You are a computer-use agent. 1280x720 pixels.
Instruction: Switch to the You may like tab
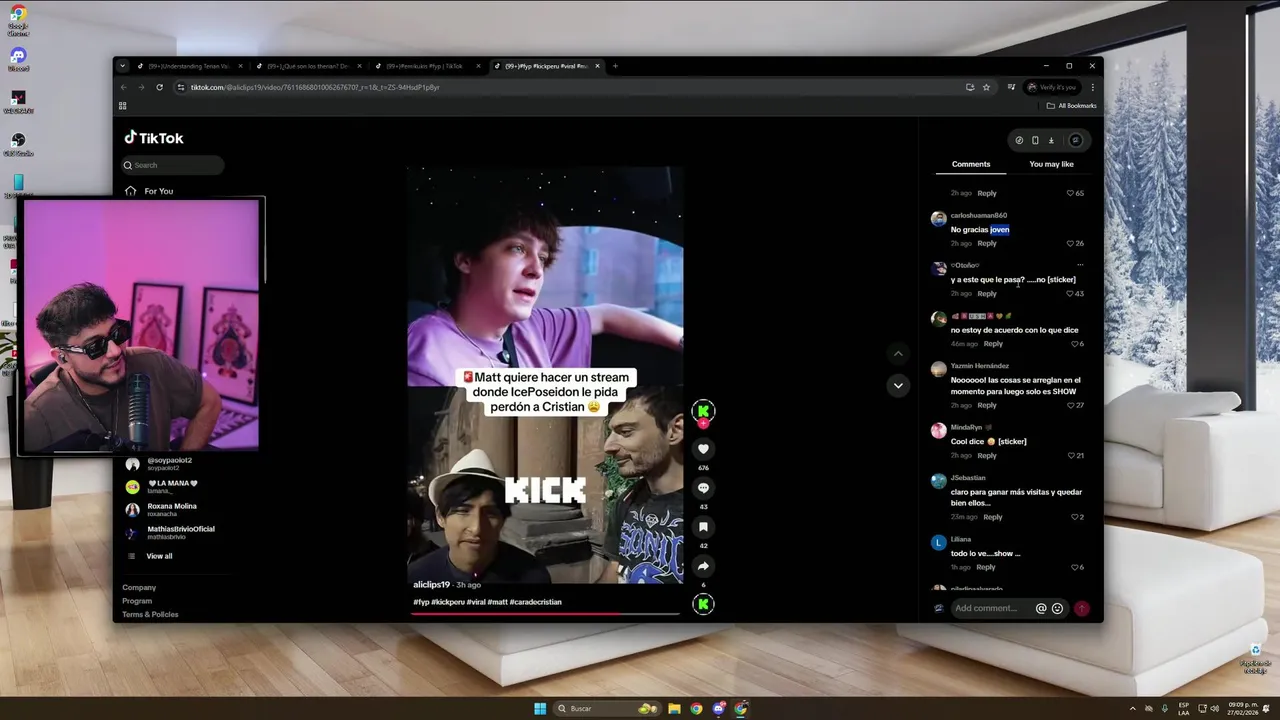pyautogui.click(x=1051, y=164)
